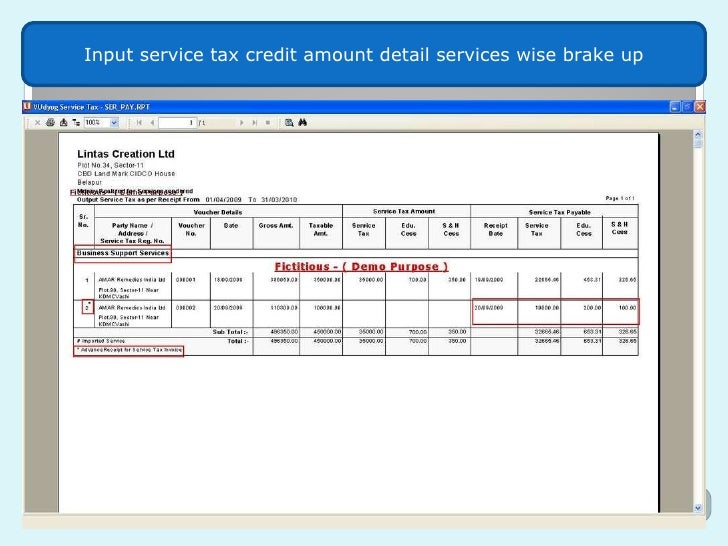Print the report with the printer icon
728x546 pixels.
pos(50,123)
